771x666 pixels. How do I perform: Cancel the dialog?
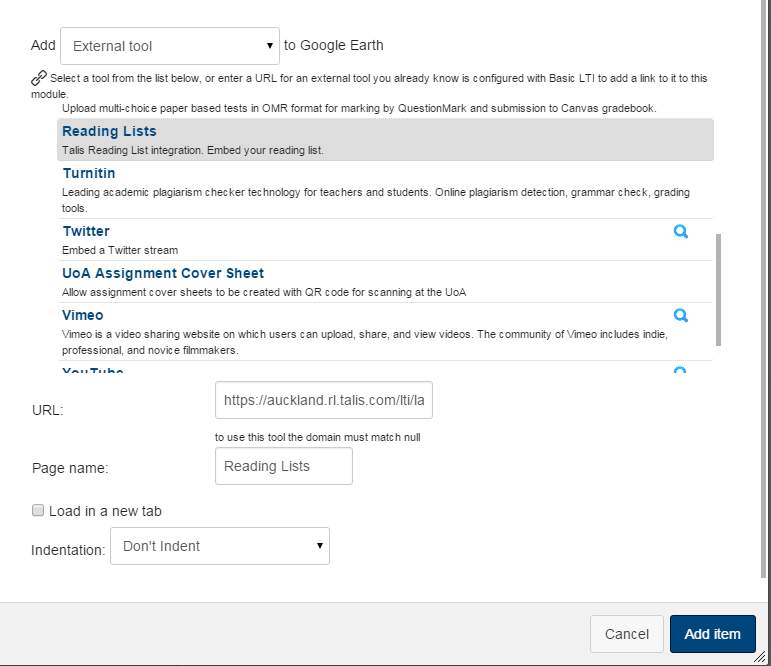[x=627, y=634]
